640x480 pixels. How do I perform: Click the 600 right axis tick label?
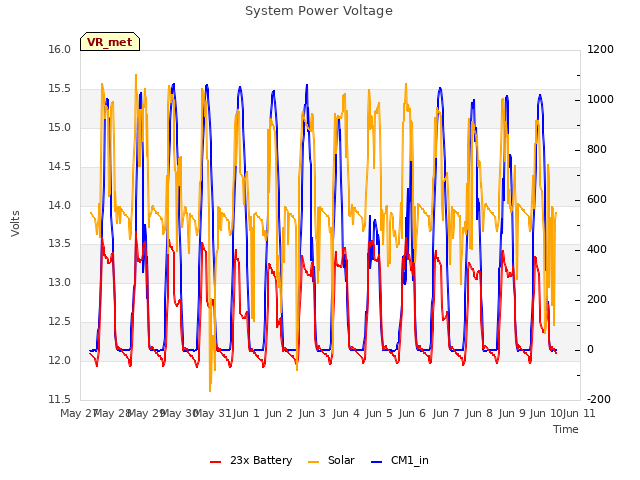coord(597,200)
